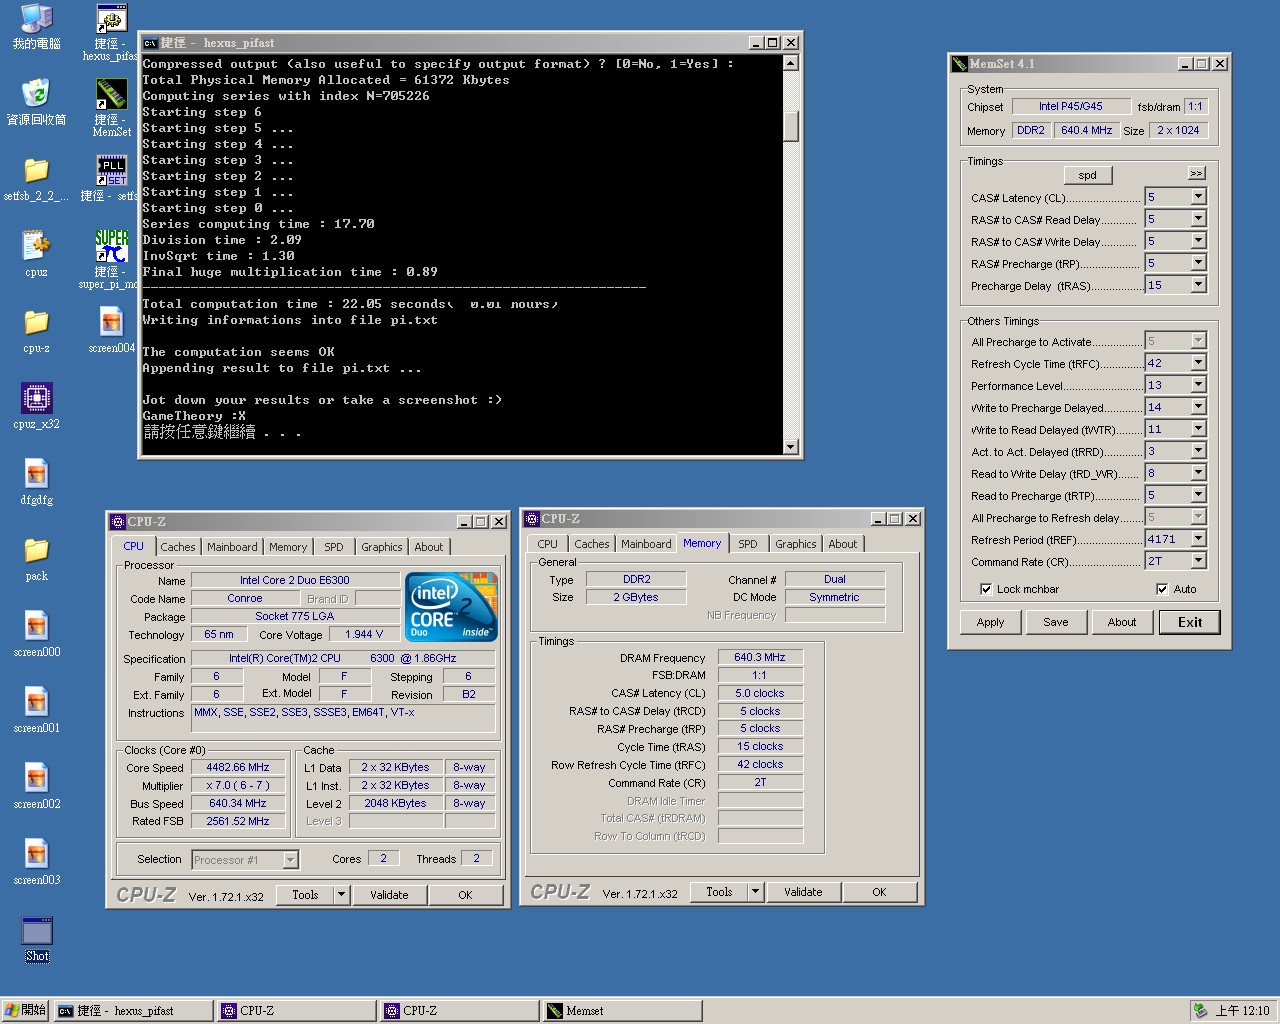Expand Refresh Cycle Time (tRFC) dropdown
Image resolution: width=1280 pixels, height=1024 pixels.
pyautogui.click(x=1198, y=363)
